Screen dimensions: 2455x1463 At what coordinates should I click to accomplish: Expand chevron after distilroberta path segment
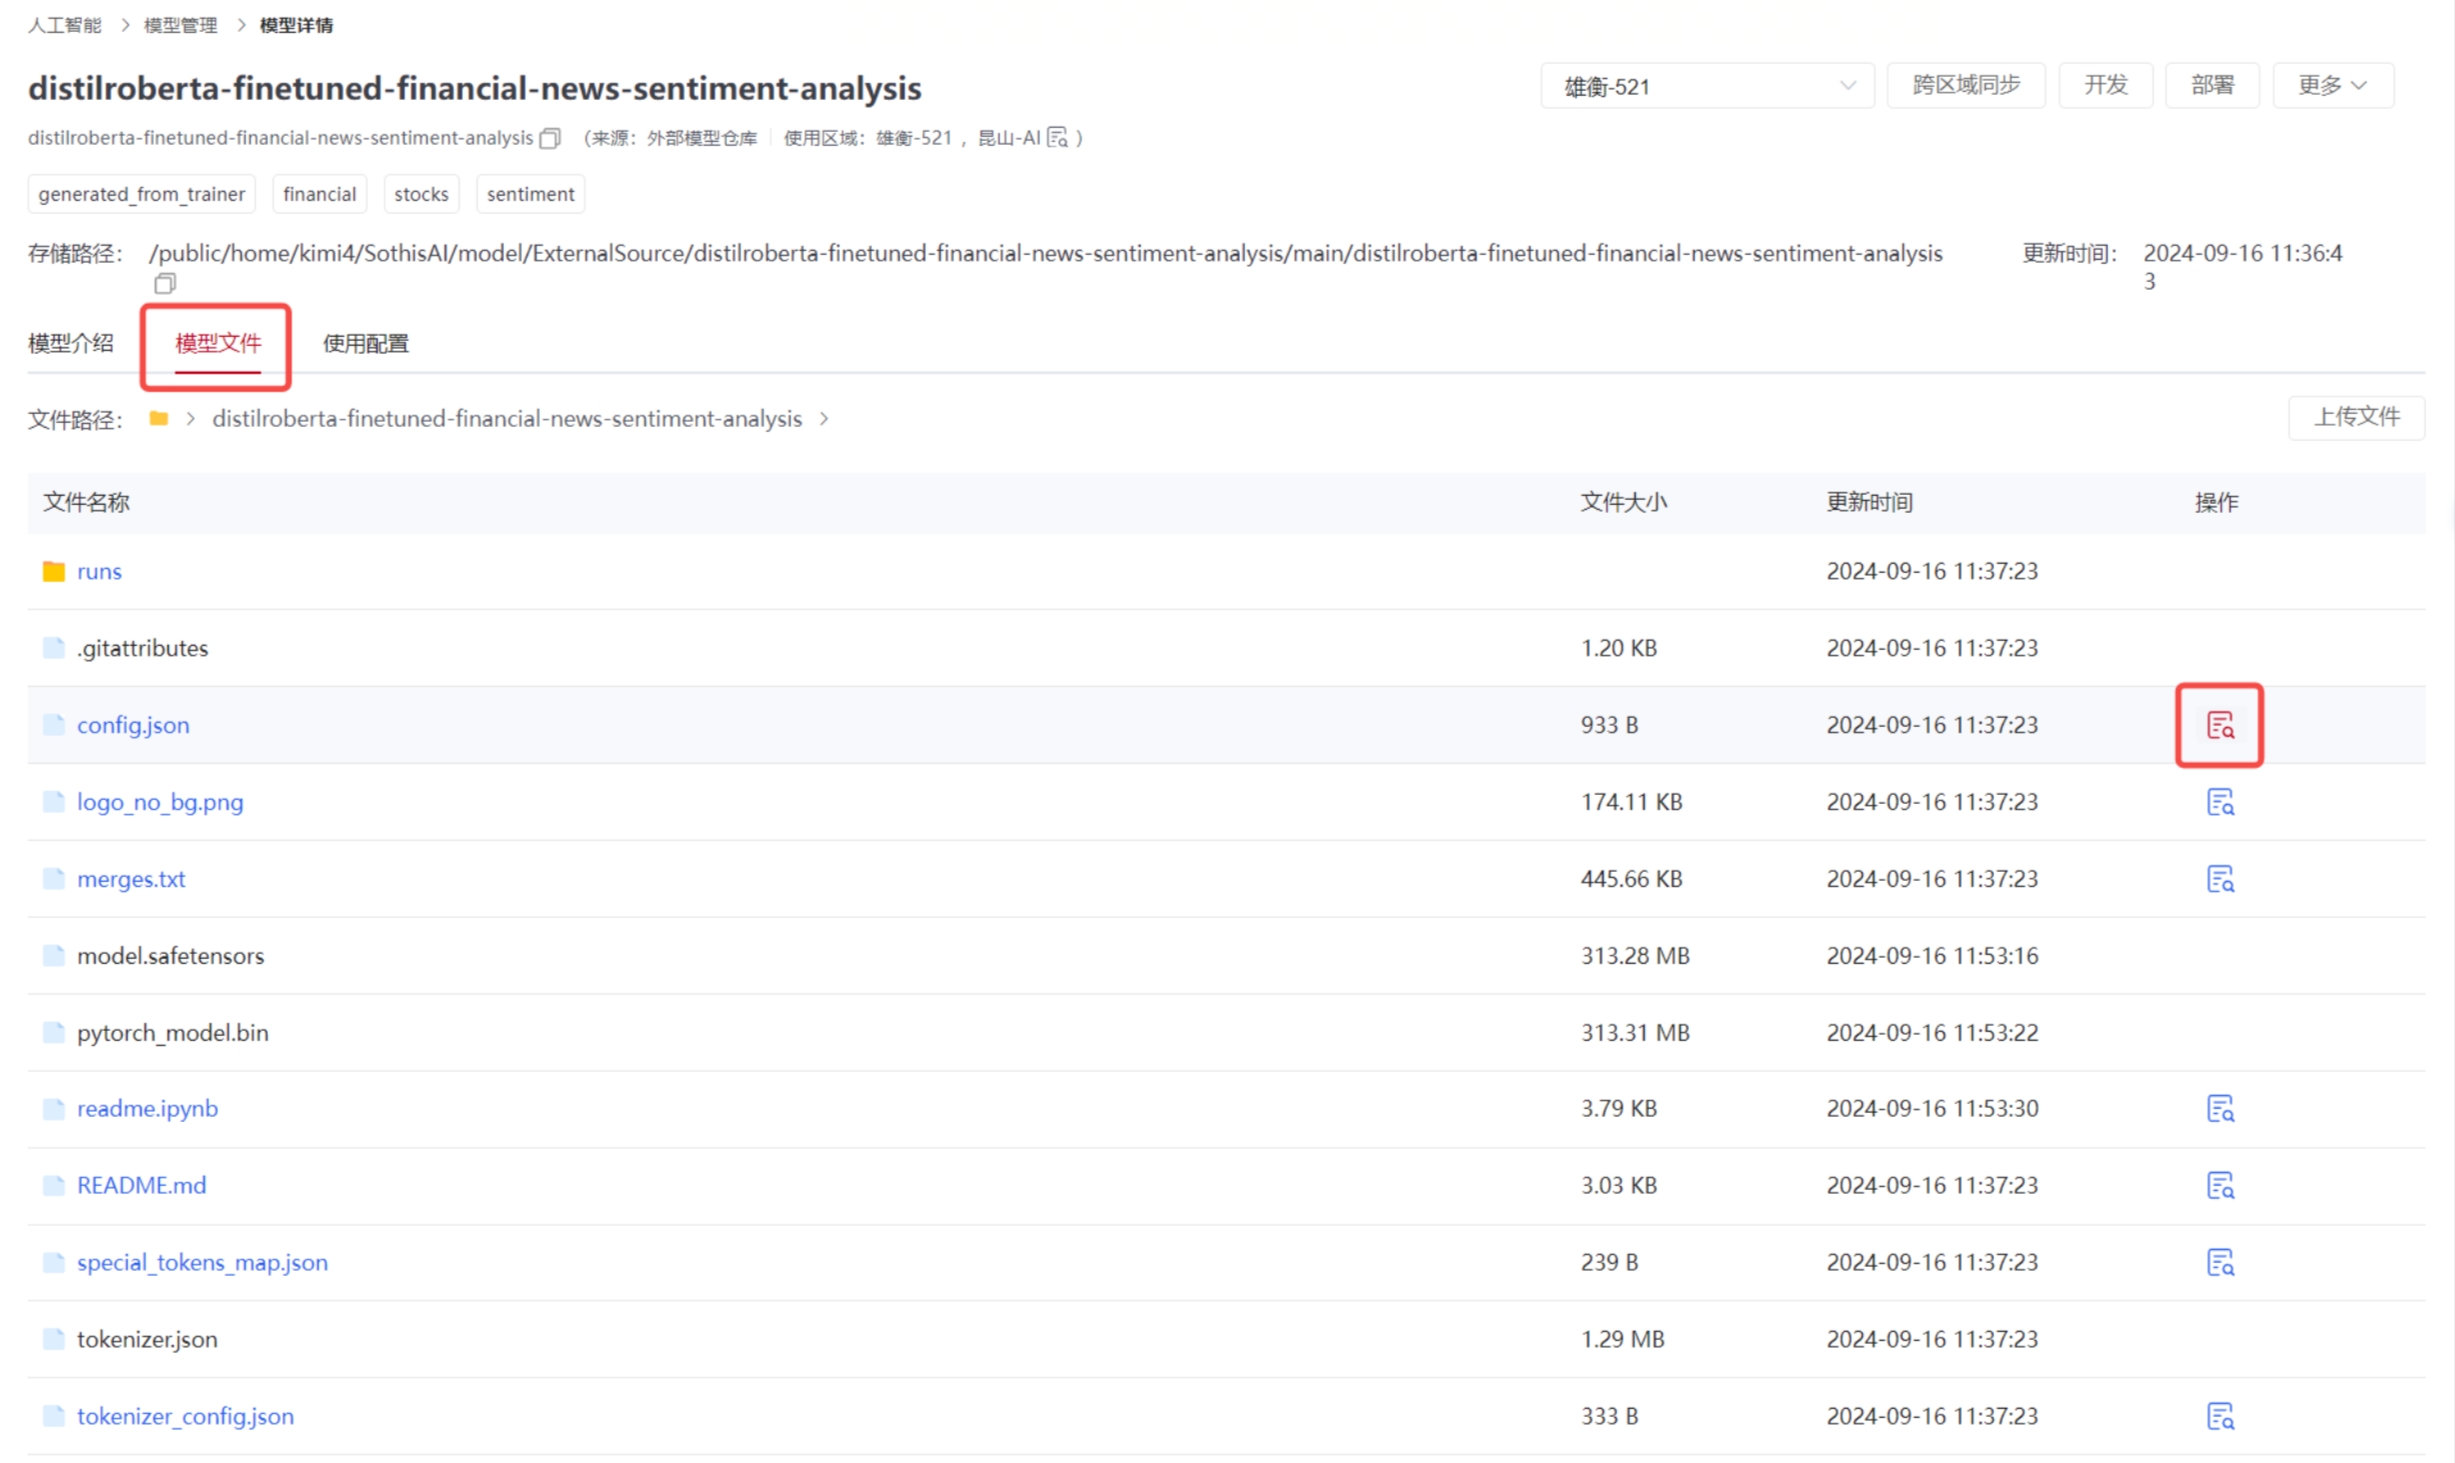[824, 418]
